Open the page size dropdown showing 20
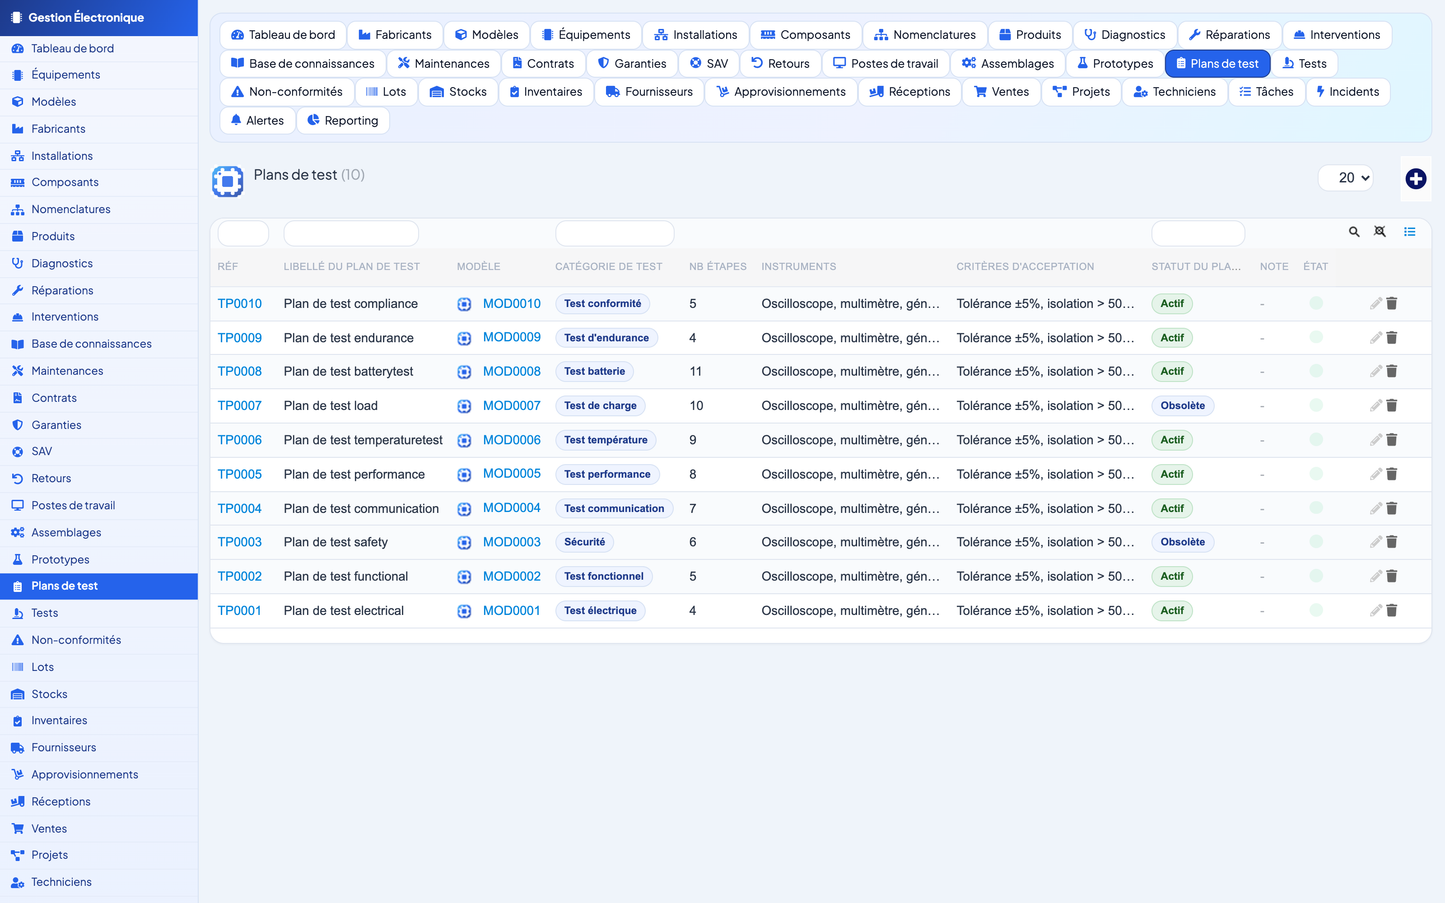 pos(1346,178)
